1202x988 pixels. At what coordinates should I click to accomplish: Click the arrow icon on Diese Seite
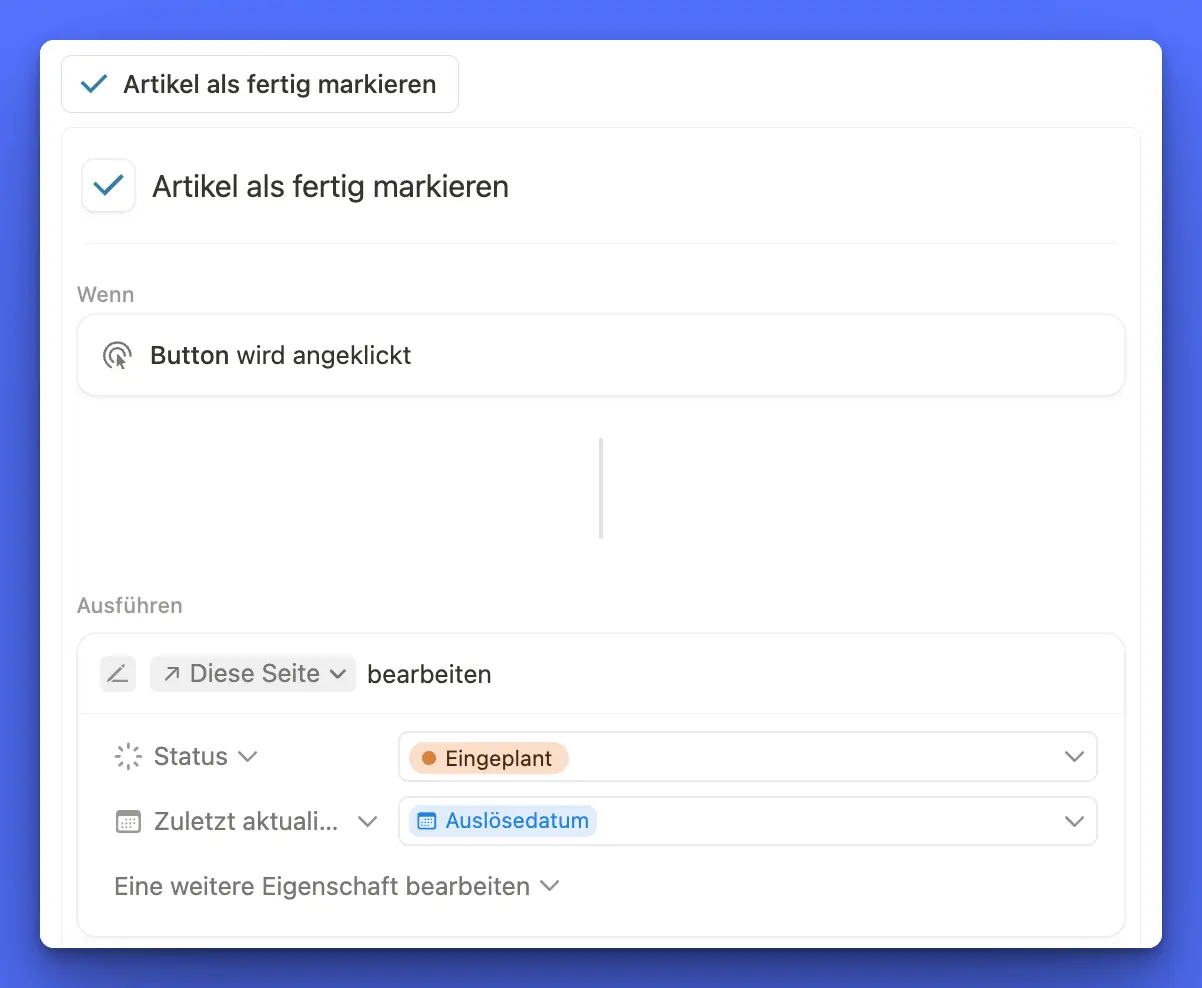pos(172,674)
